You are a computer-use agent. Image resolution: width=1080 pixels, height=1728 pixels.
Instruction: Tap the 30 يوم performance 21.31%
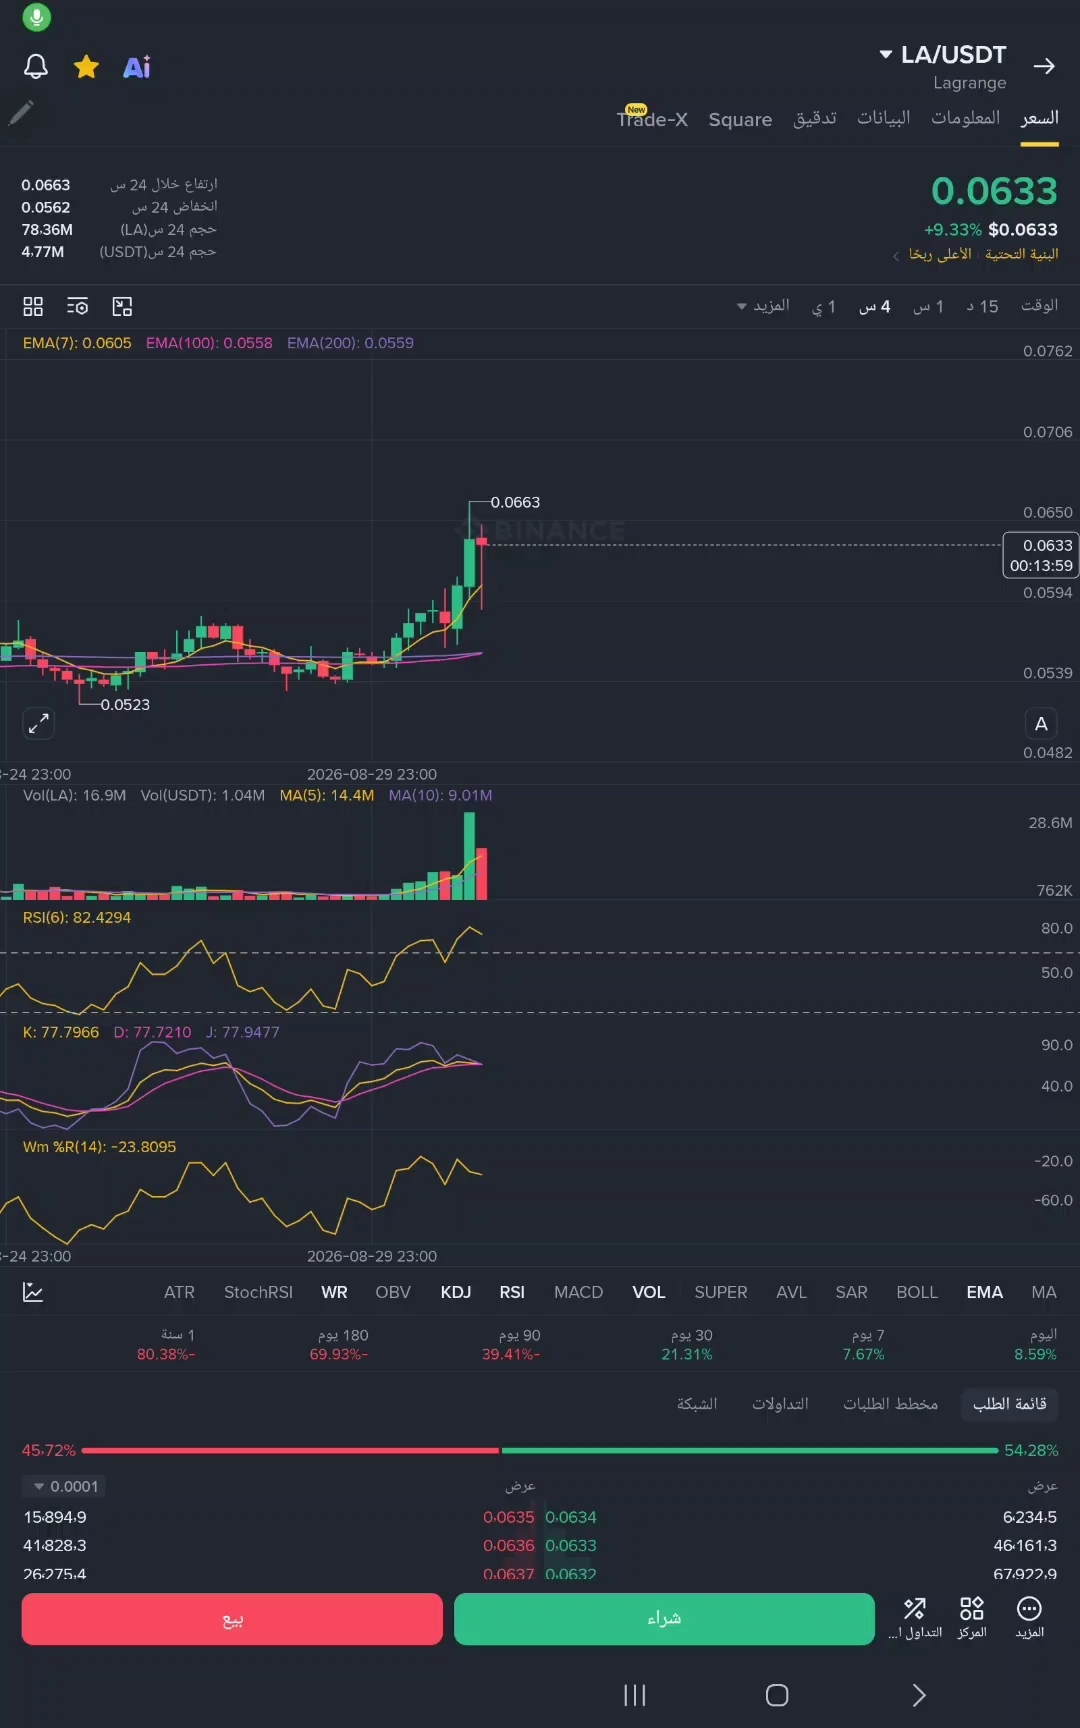pos(687,1344)
